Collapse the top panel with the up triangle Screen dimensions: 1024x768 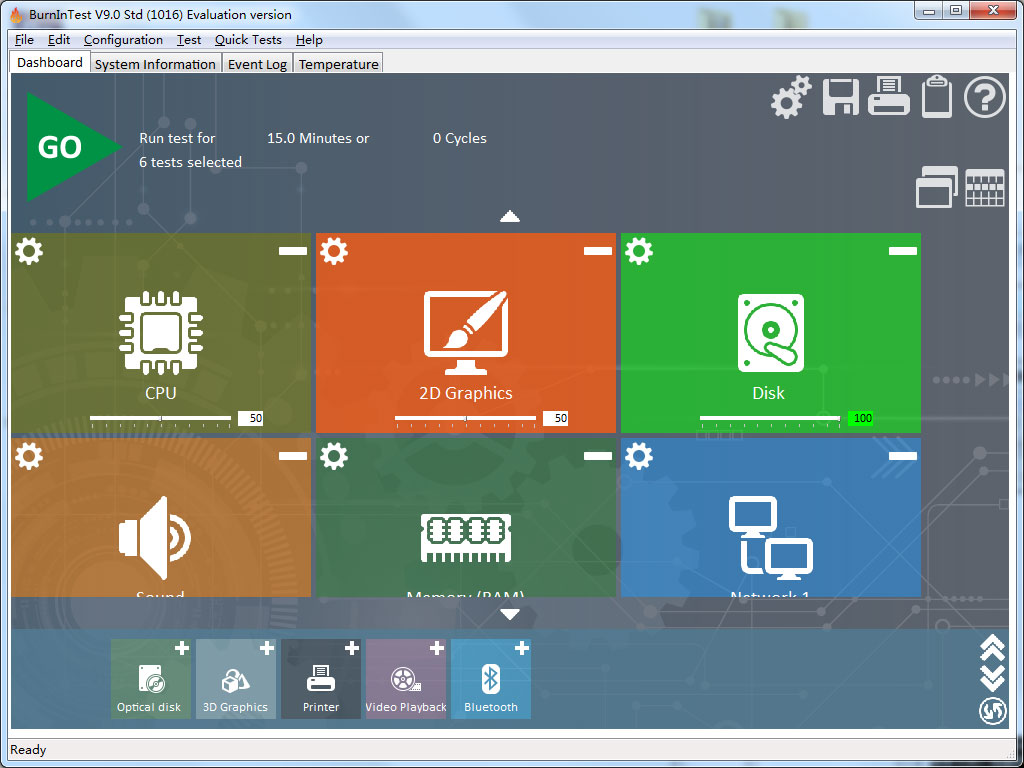point(510,215)
